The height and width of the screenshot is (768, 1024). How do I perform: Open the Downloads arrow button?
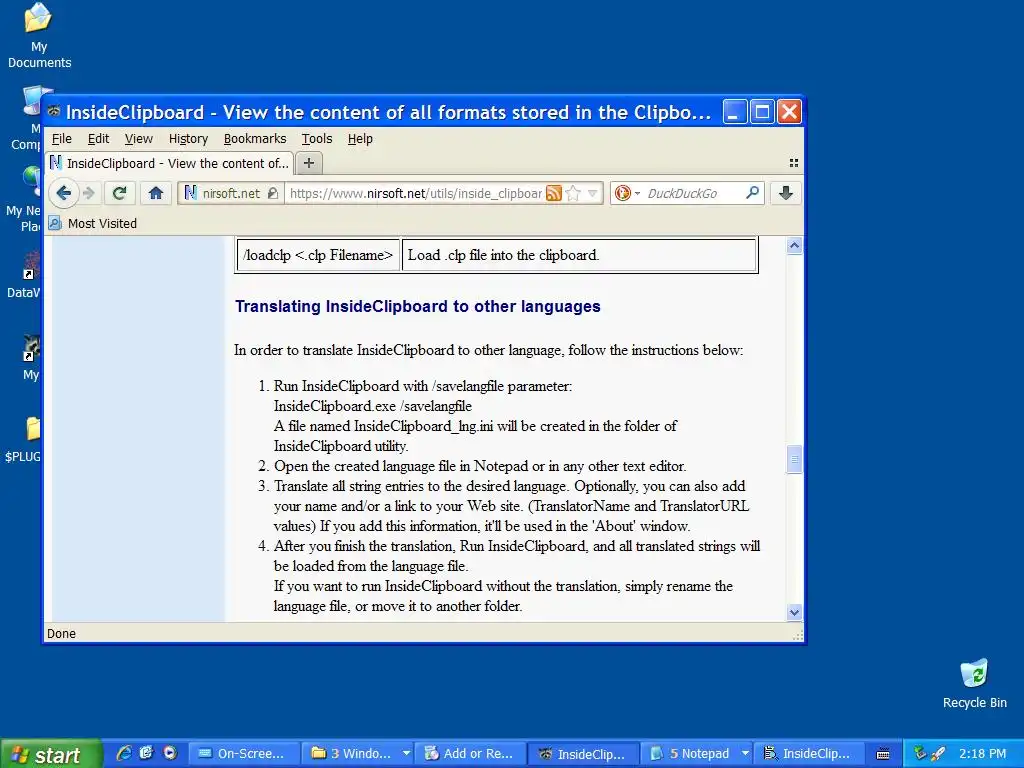(786, 193)
